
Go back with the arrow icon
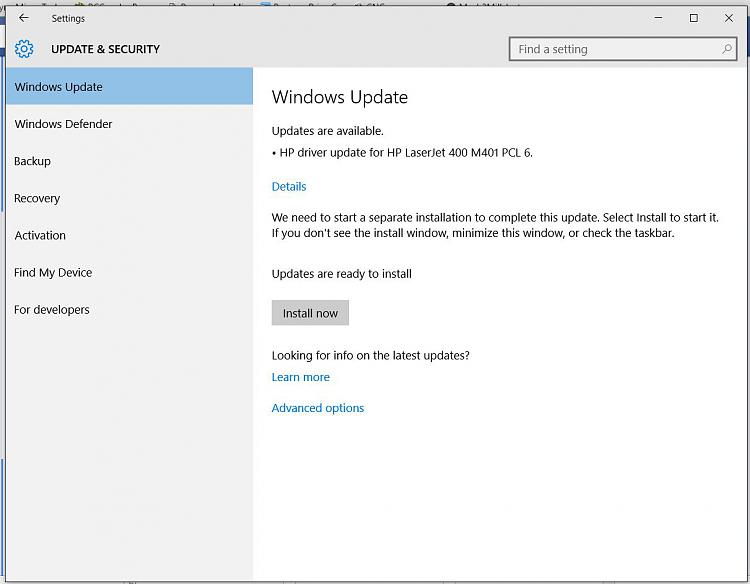click(23, 18)
